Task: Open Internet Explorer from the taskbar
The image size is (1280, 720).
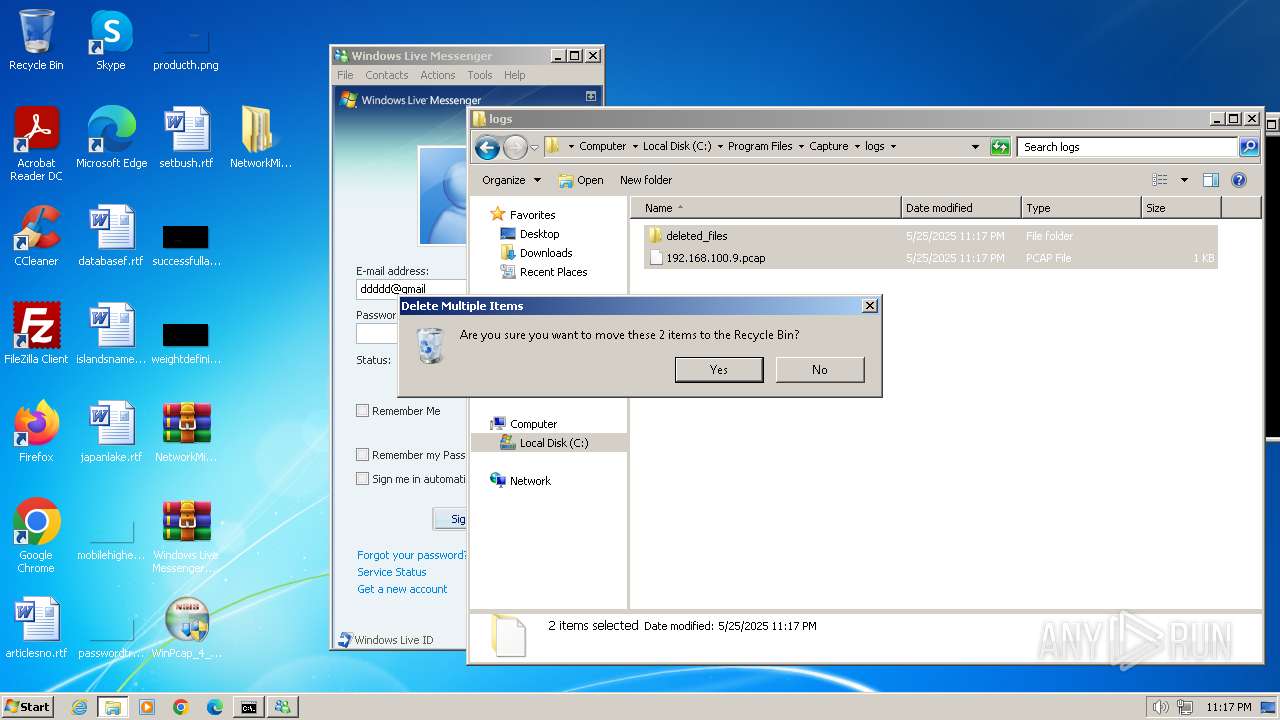Action: [x=79, y=707]
